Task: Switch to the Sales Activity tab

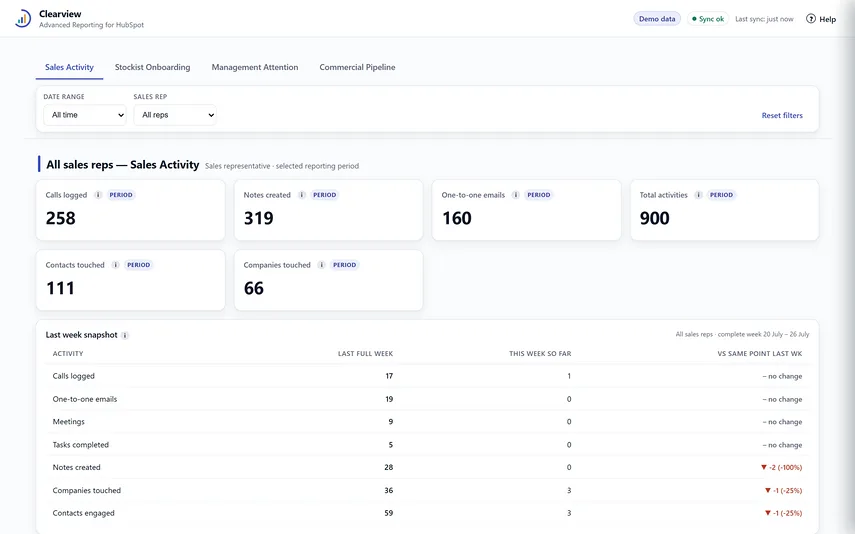Action: 69,67
